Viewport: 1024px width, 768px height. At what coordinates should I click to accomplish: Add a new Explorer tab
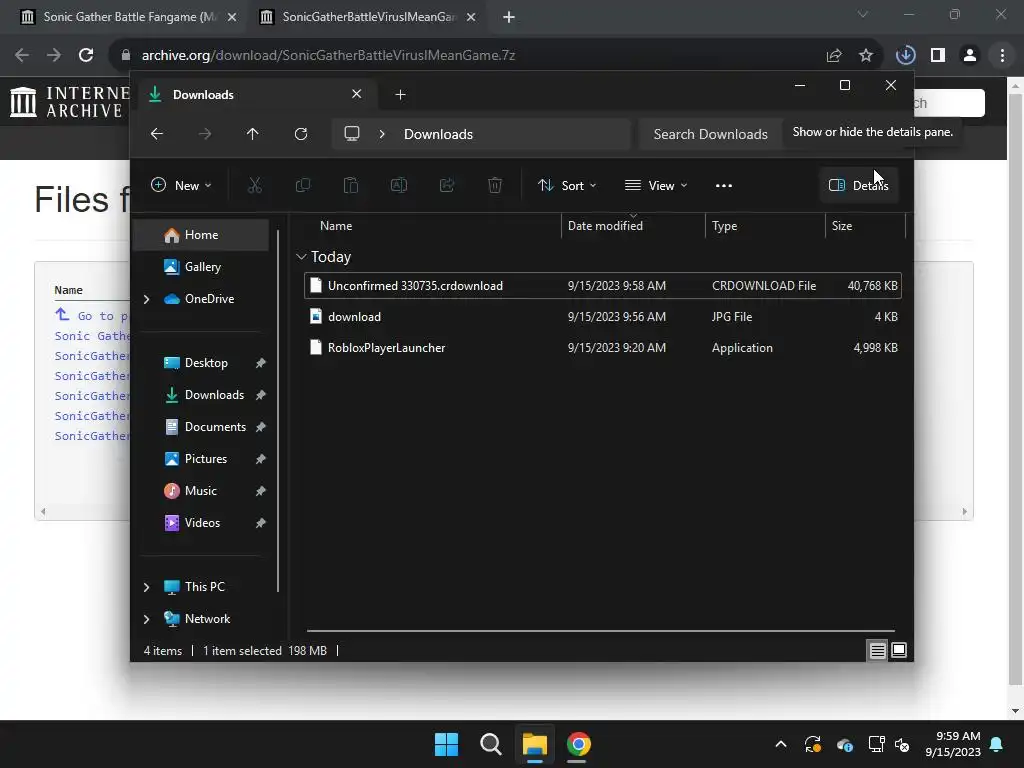[x=400, y=95]
